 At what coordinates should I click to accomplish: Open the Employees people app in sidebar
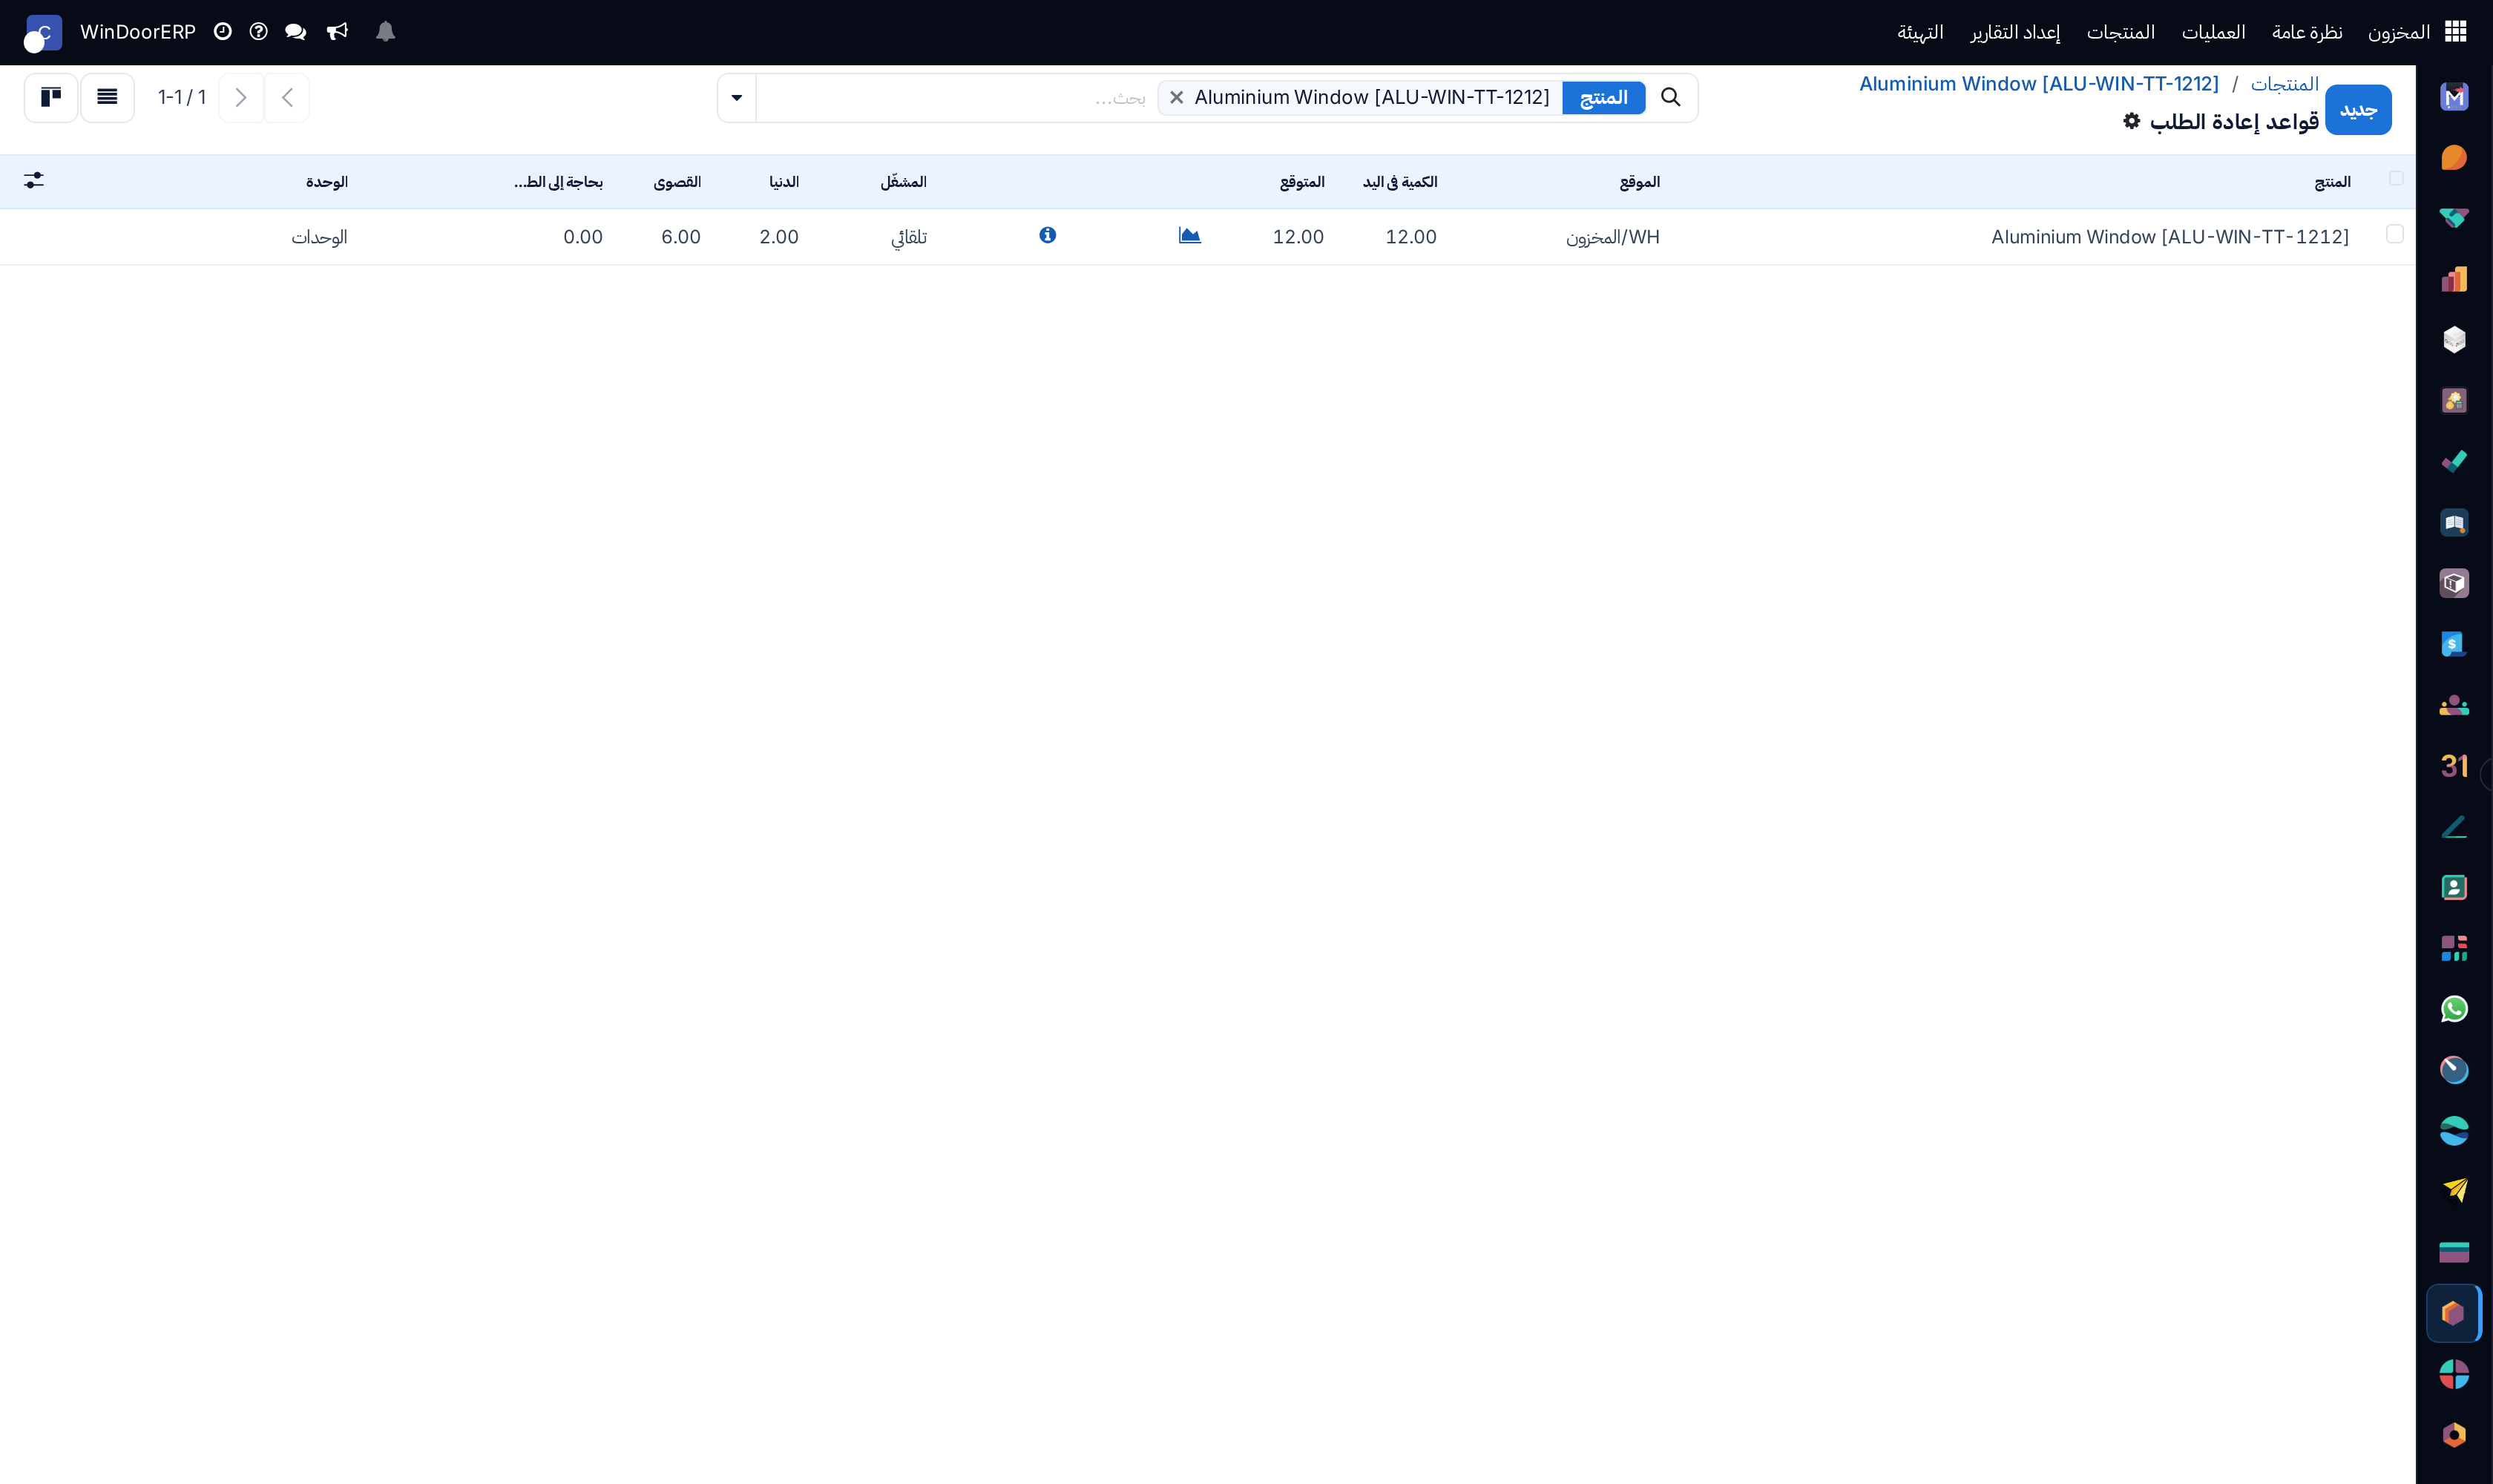pos(2454,705)
